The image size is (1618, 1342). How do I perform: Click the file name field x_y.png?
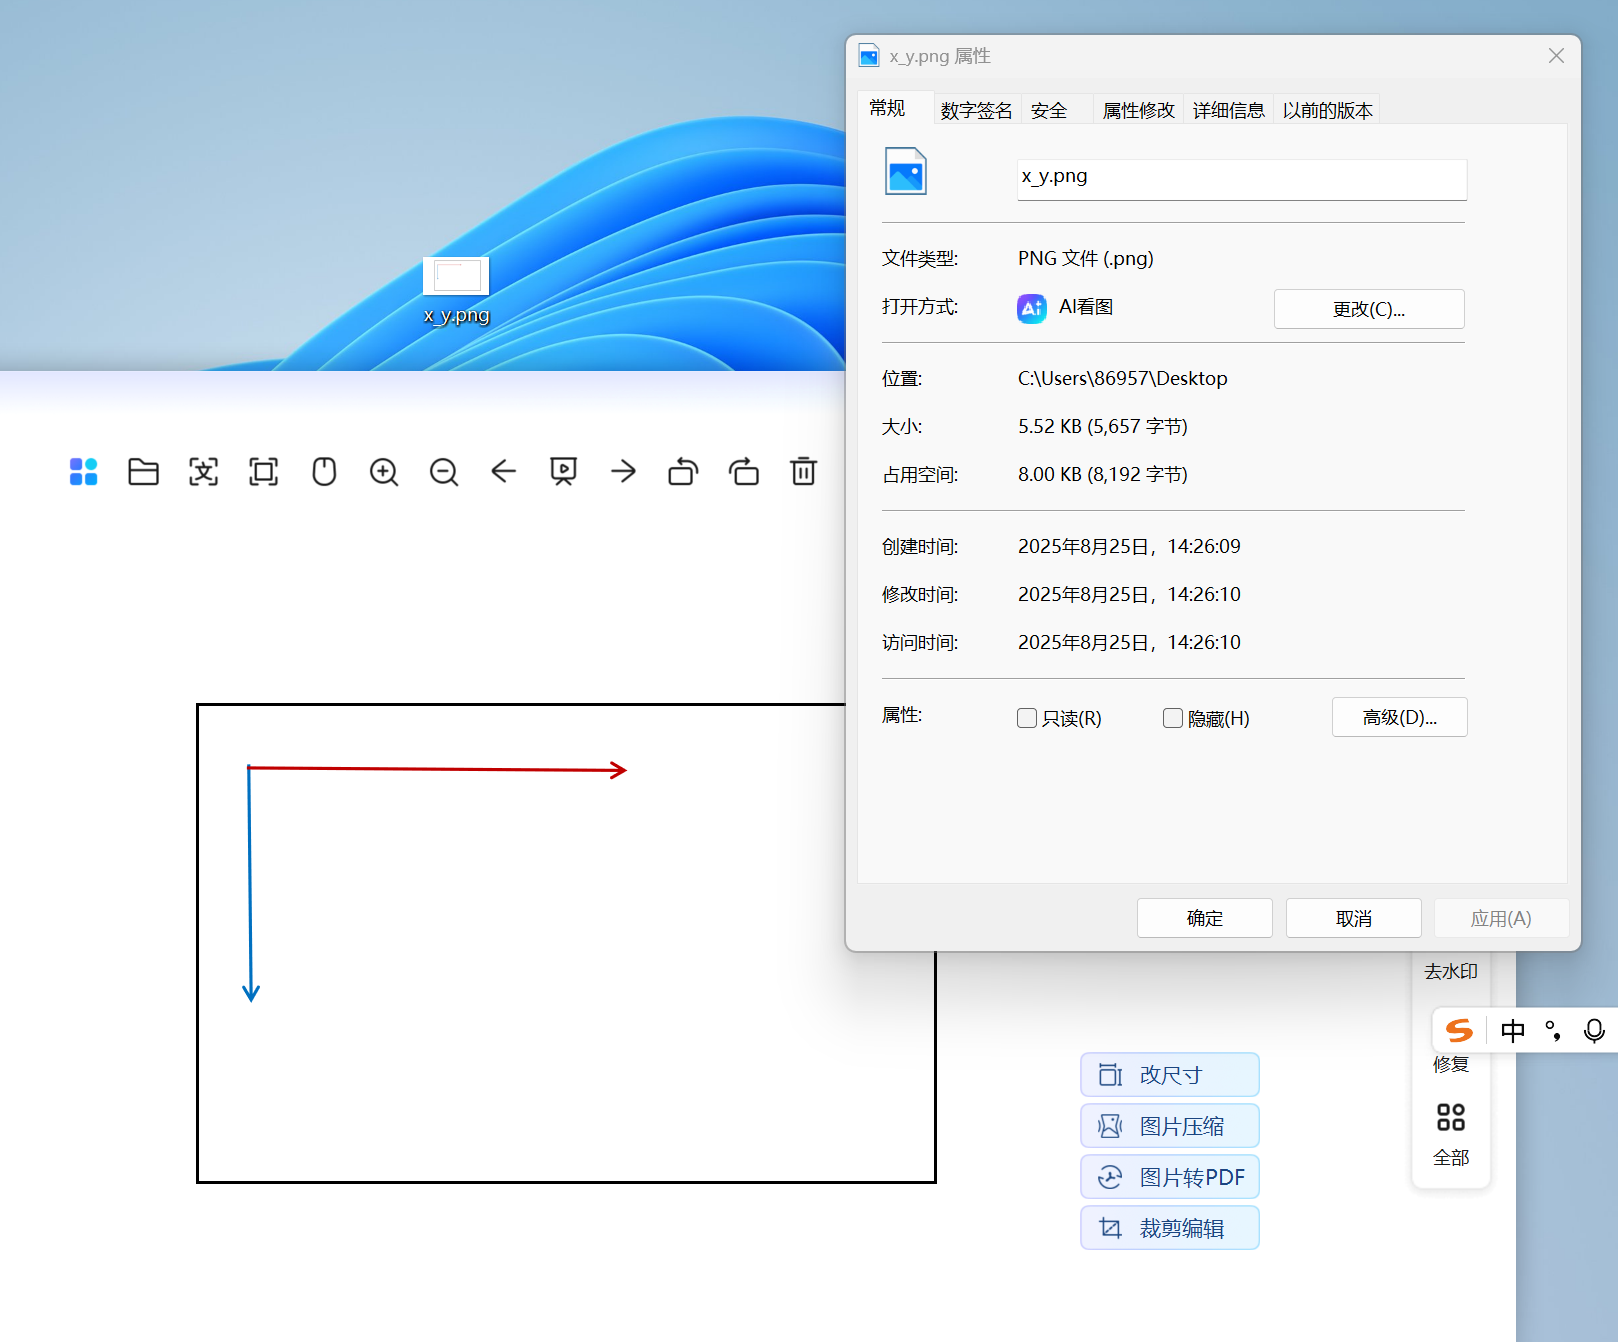tap(1242, 179)
